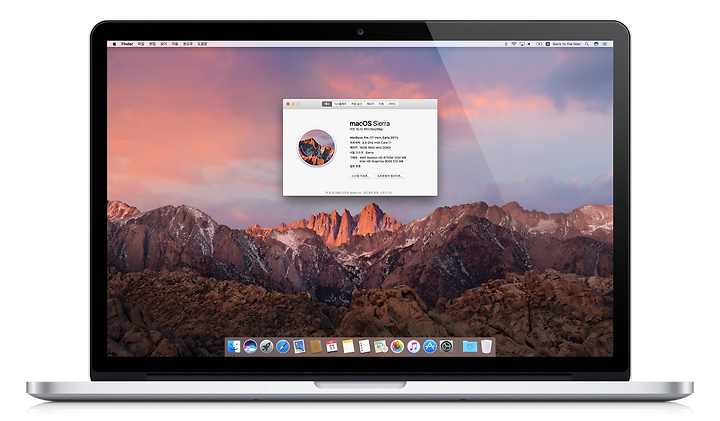Viewport: 720px width, 421px height.
Task: Click the 'macOS Sierra' title text
Action: coord(370,123)
